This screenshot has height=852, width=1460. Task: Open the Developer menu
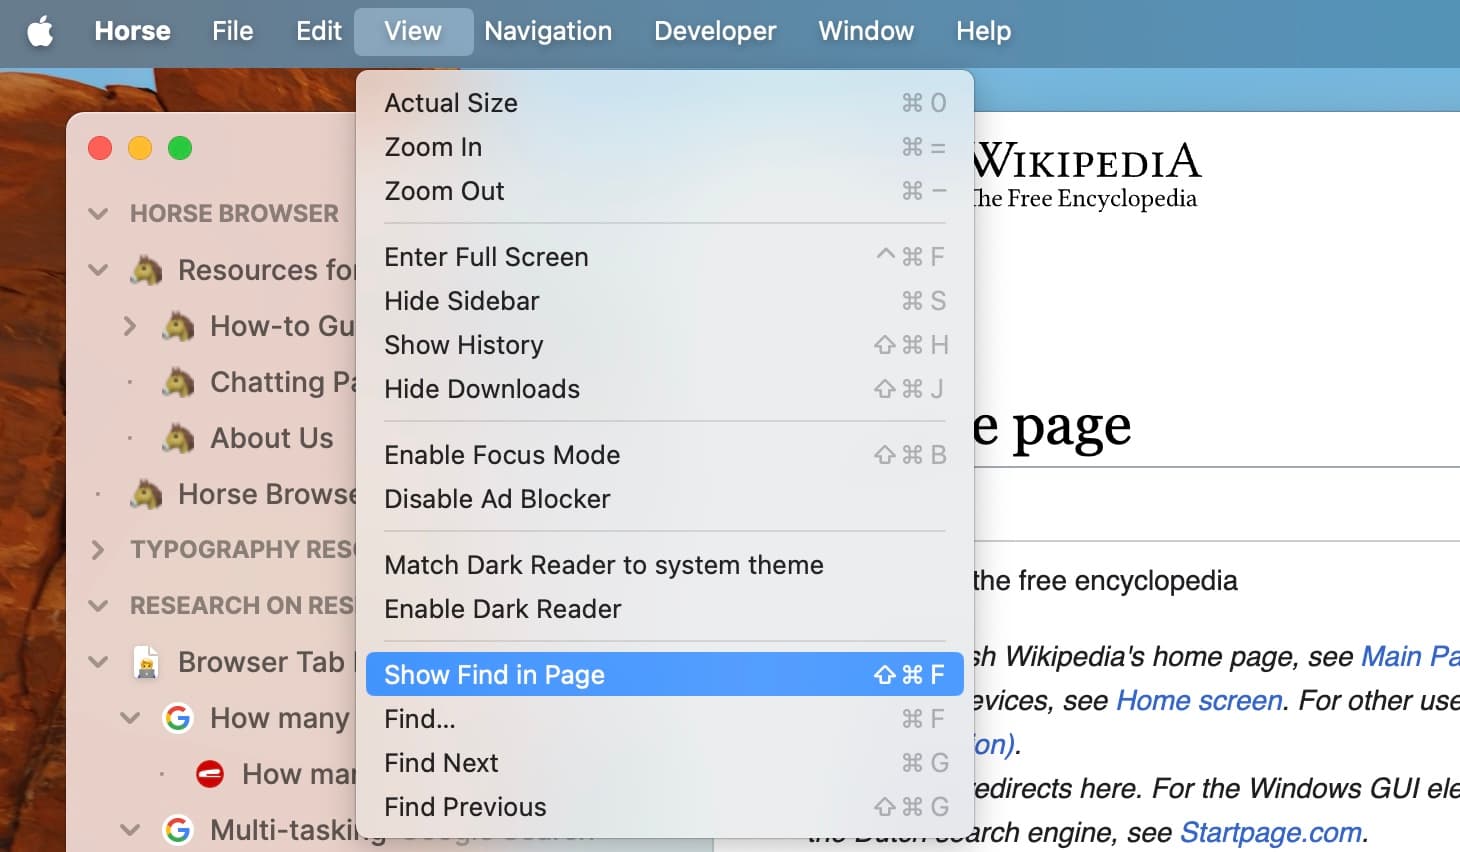[714, 30]
